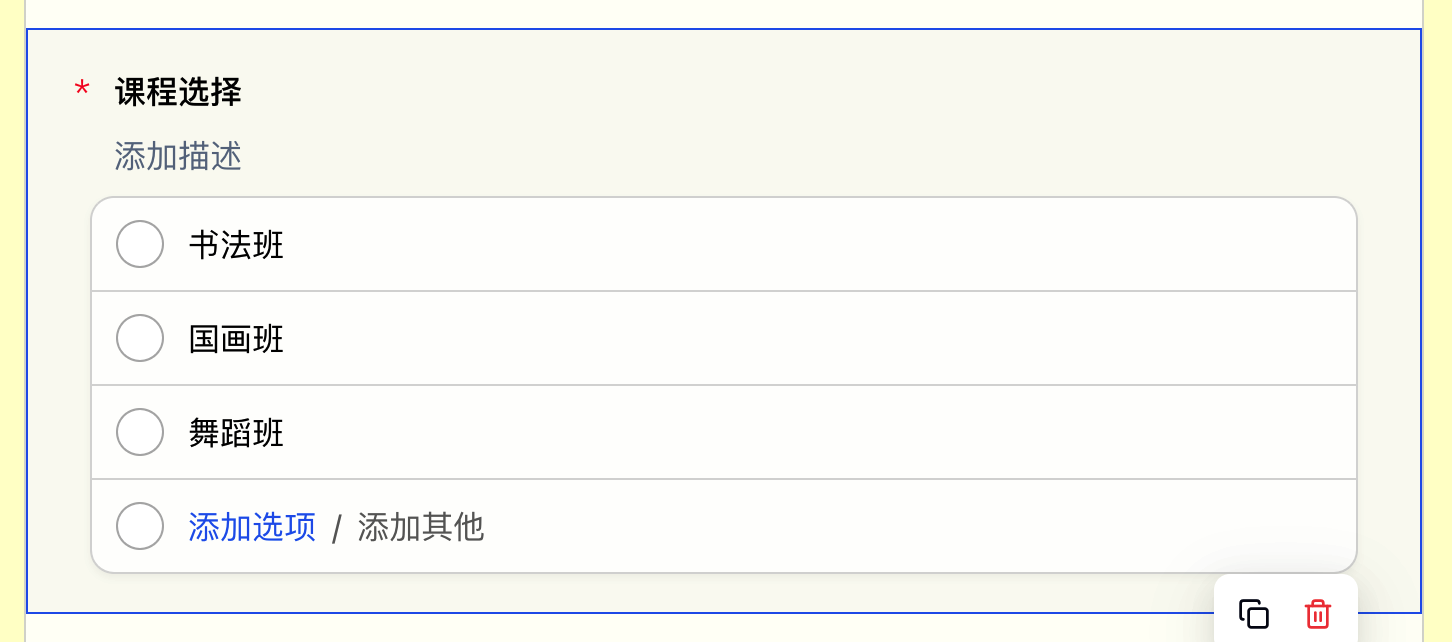
Task: Select the 书法班 radio button
Action: [x=140, y=244]
